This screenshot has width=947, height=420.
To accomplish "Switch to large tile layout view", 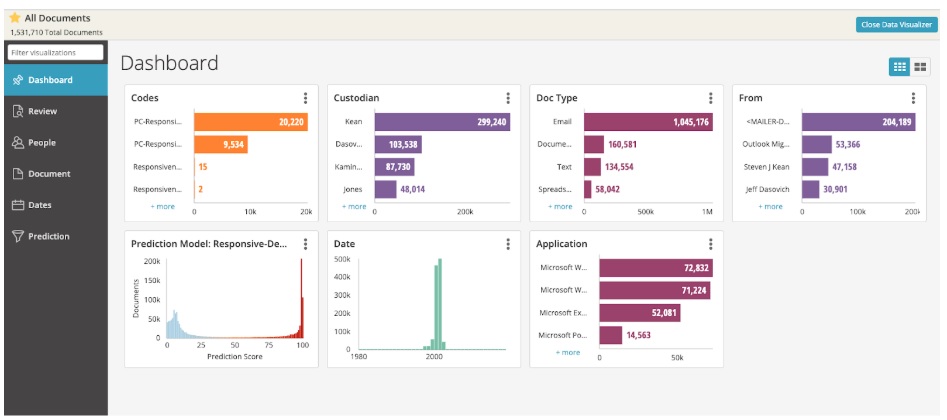I will point(920,66).
